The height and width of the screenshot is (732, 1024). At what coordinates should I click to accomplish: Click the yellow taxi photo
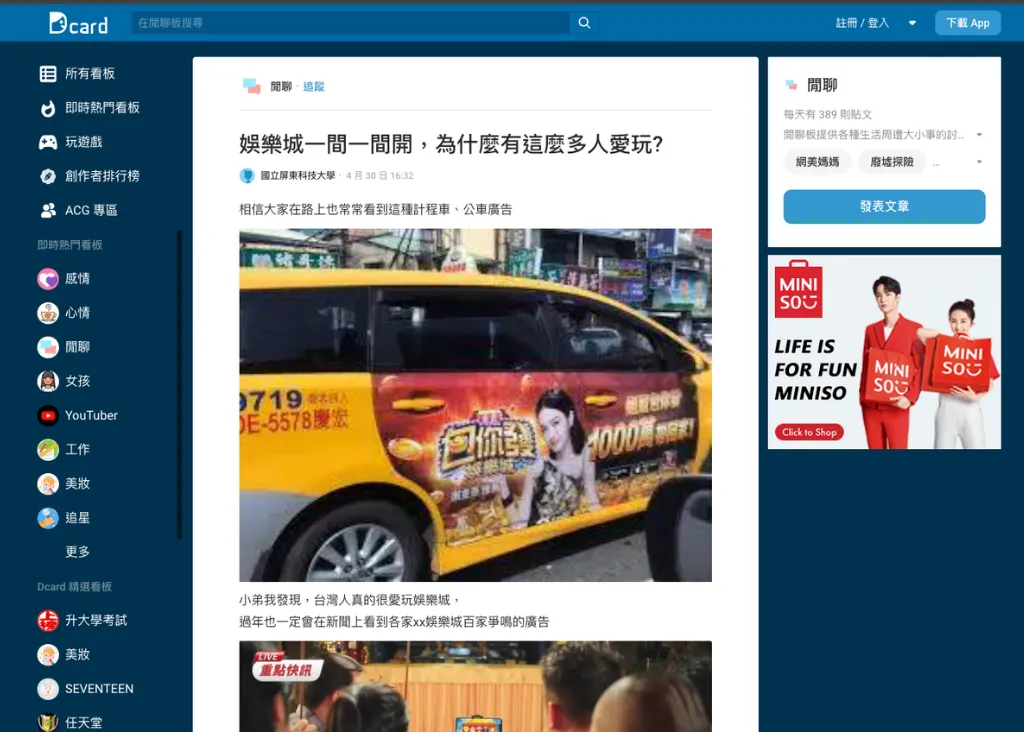tap(475, 405)
